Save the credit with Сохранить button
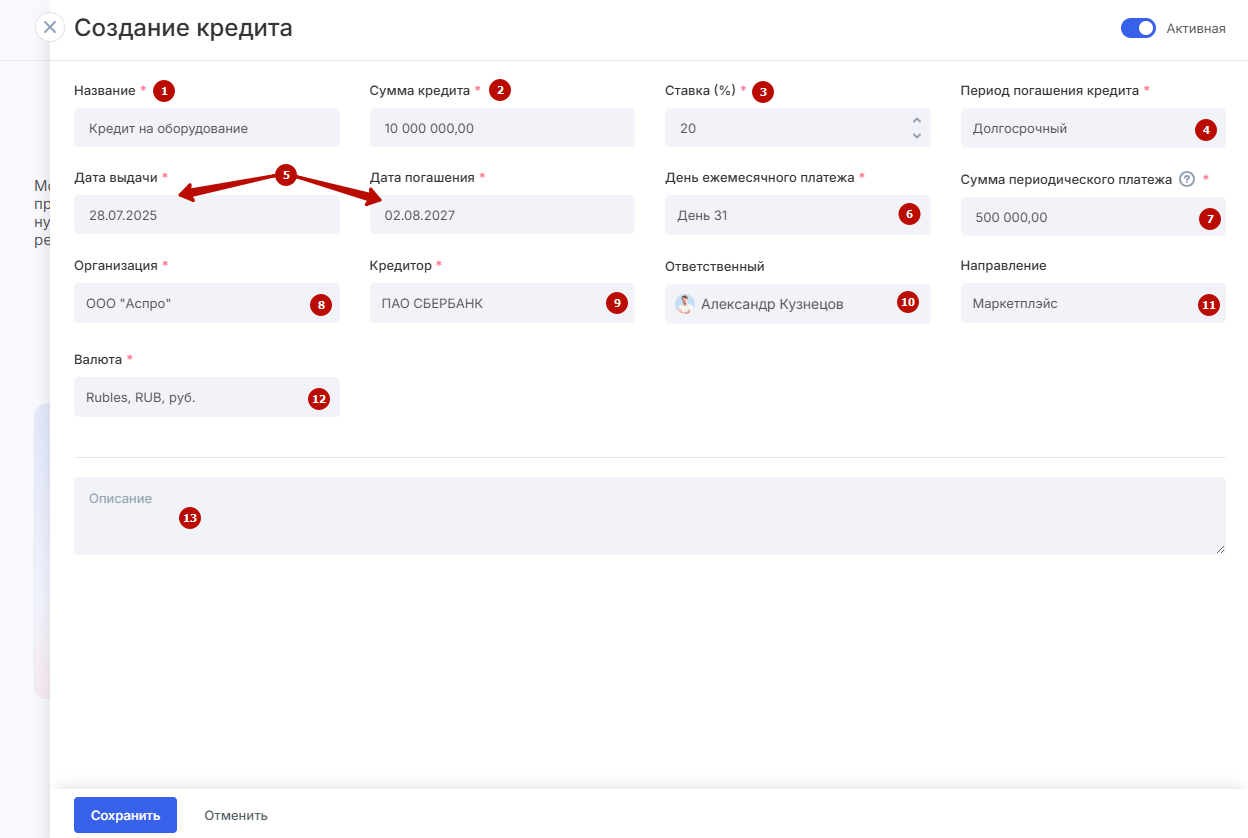This screenshot has height=838, width=1248. [x=125, y=815]
